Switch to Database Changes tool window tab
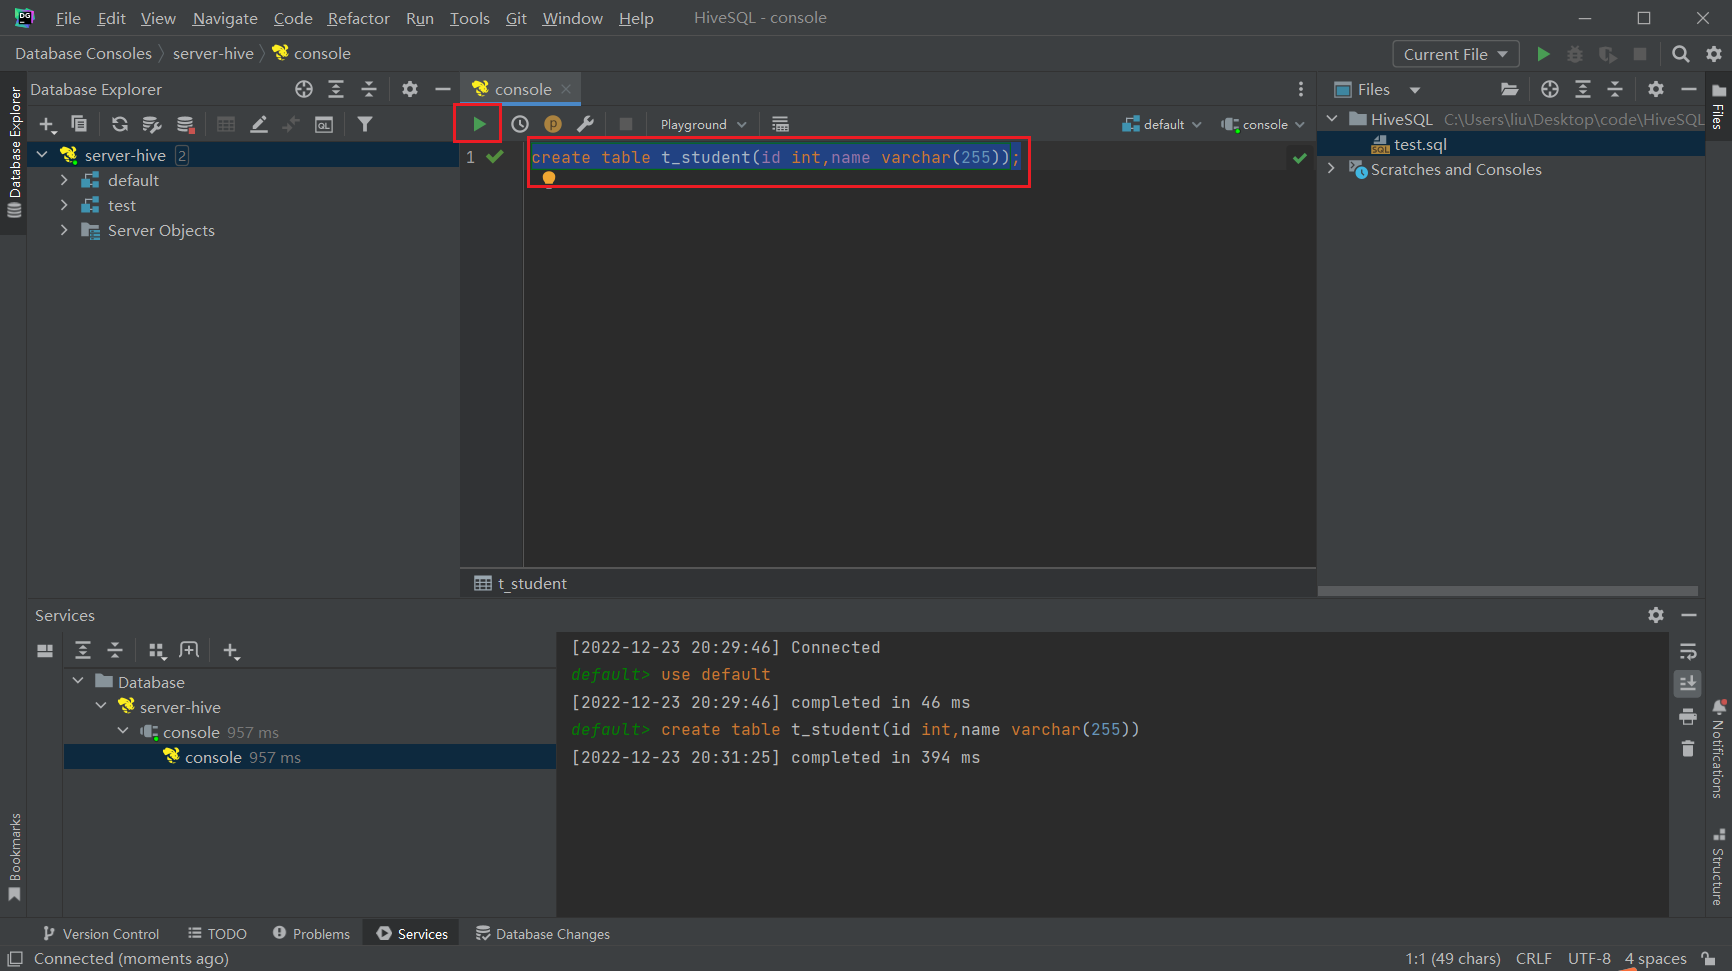The height and width of the screenshot is (971, 1732). tap(543, 934)
